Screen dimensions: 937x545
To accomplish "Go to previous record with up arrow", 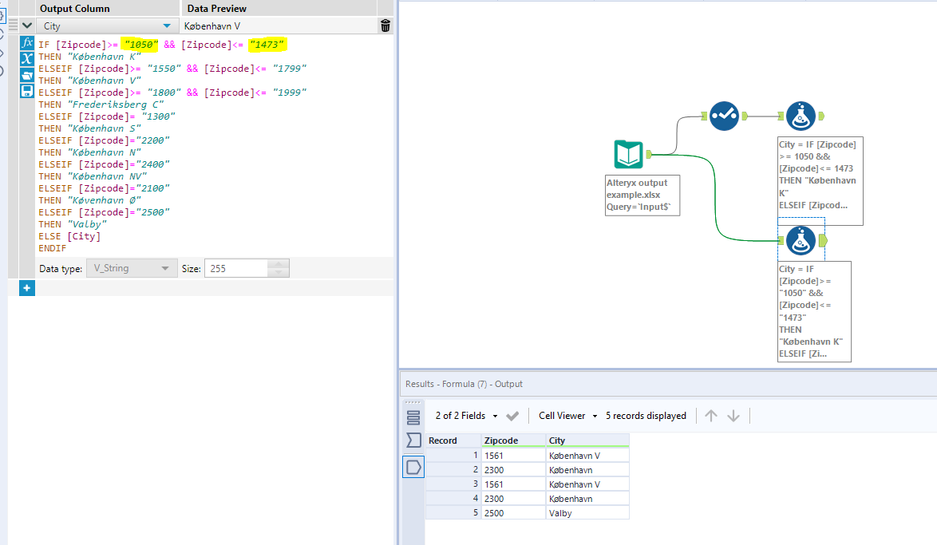I will tap(711, 416).
